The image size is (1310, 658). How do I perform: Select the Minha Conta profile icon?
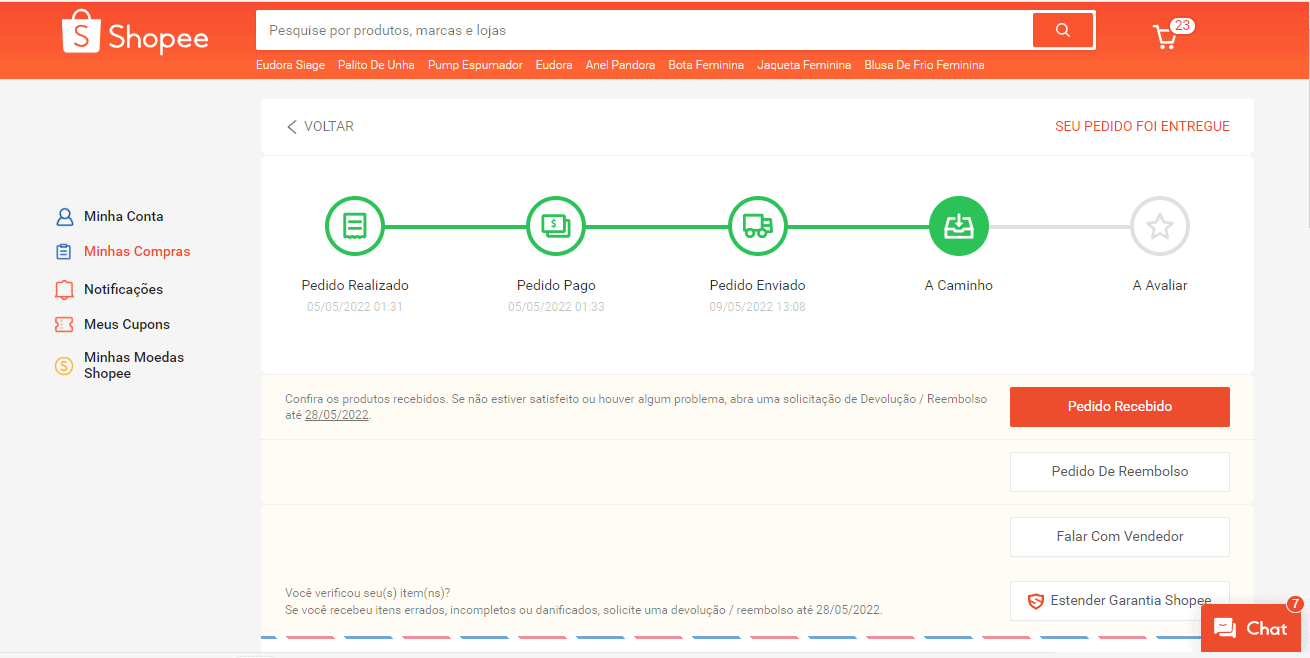click(64, 216)
